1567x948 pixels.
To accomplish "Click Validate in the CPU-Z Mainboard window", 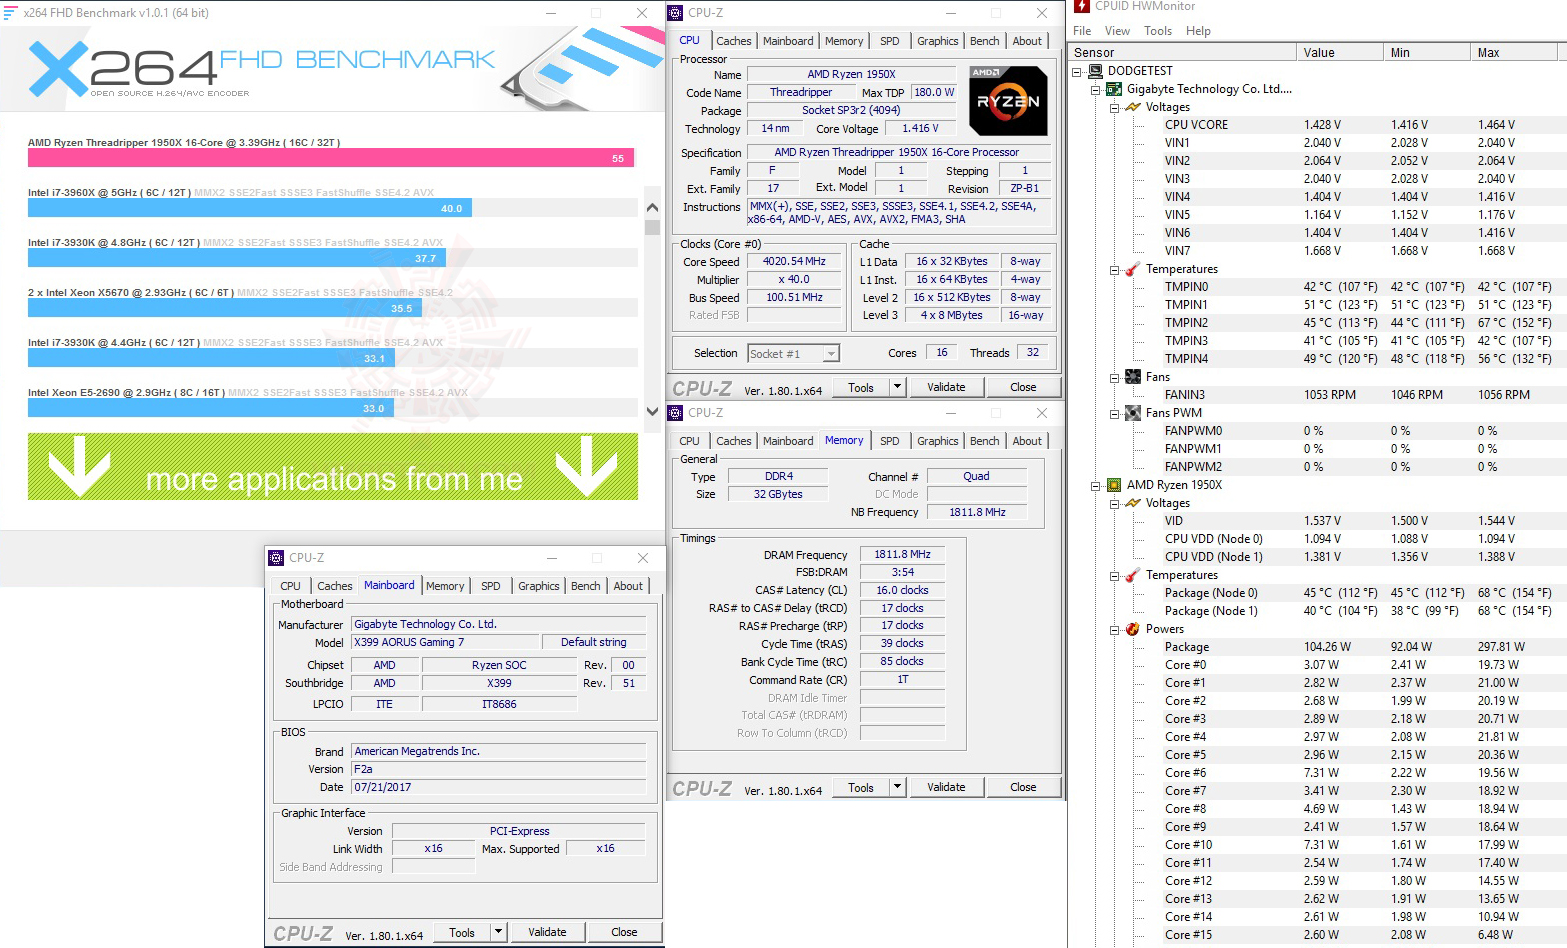I will (547, 932).
